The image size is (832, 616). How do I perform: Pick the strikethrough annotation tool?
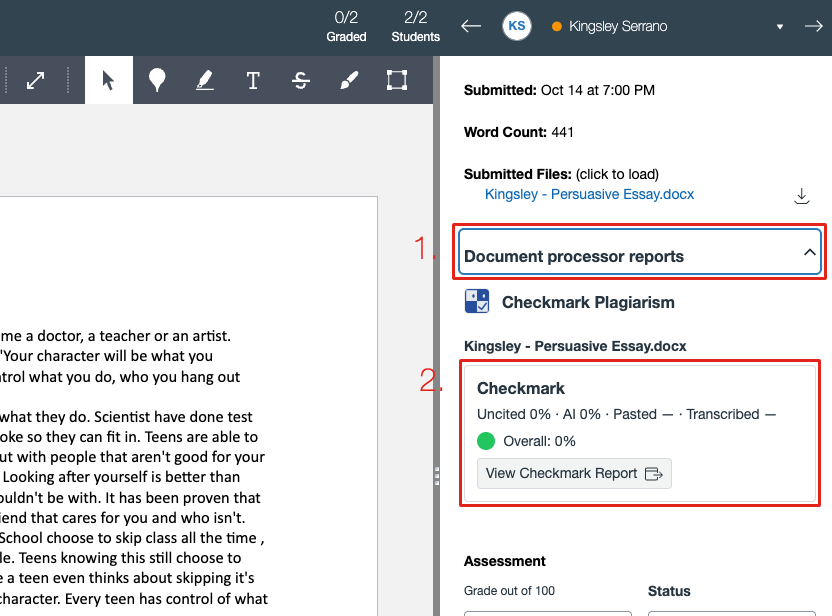301,80
